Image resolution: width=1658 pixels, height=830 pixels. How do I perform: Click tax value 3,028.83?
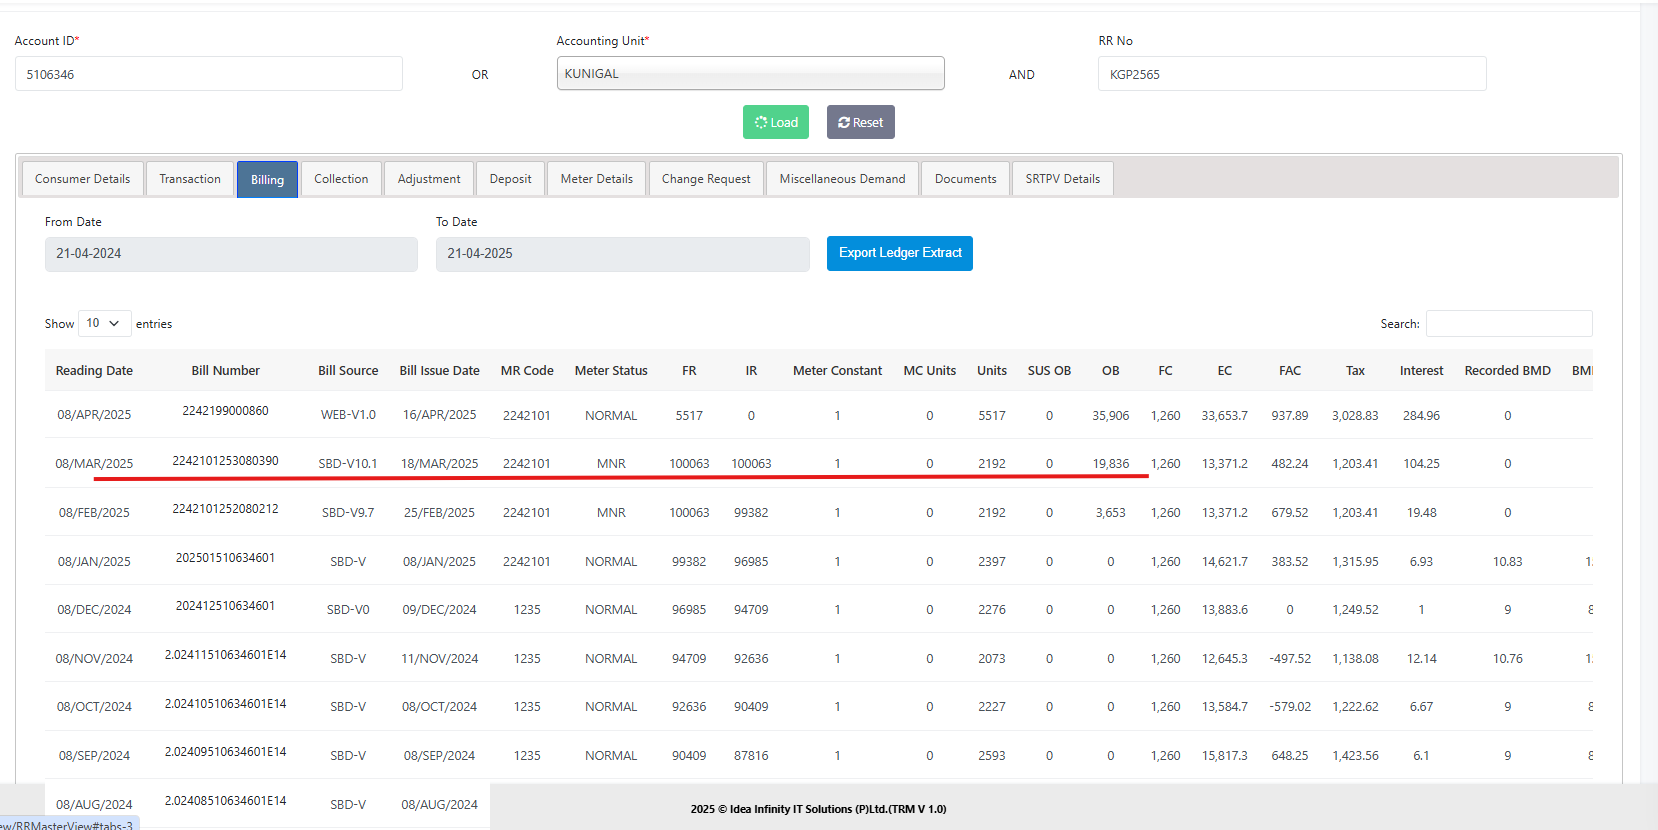[x=1355, y=415]
